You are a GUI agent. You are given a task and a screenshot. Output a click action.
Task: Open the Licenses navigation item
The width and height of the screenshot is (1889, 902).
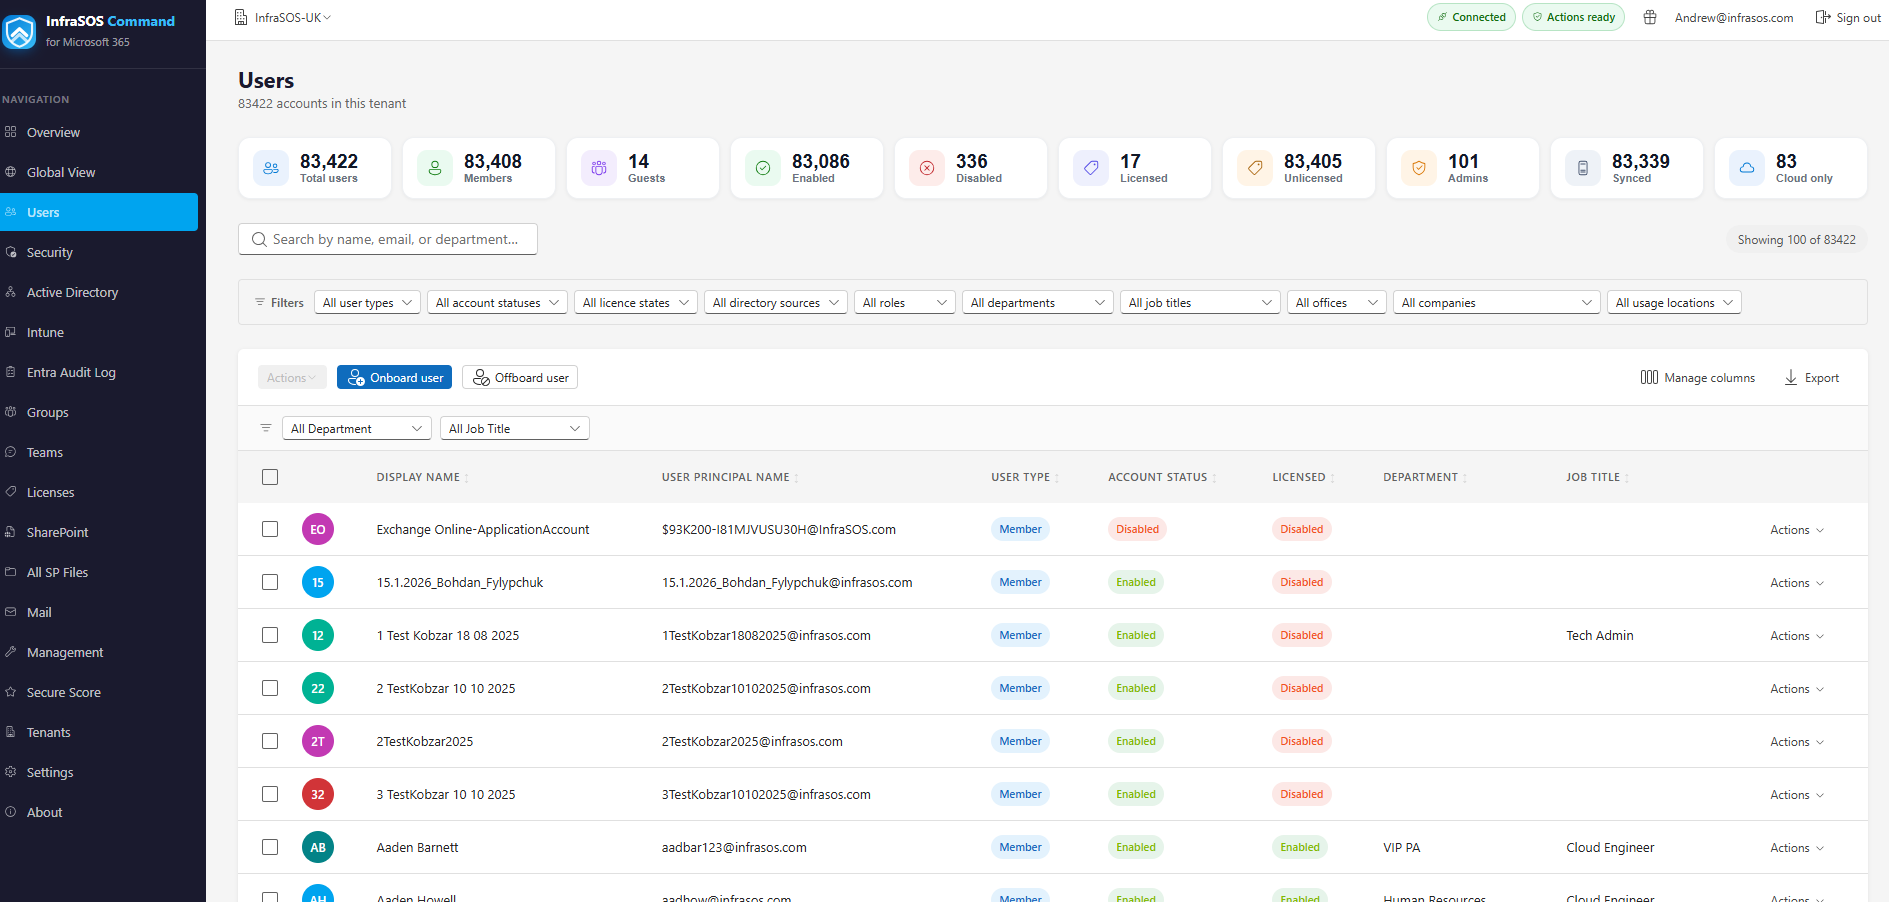tap(99, 492)
